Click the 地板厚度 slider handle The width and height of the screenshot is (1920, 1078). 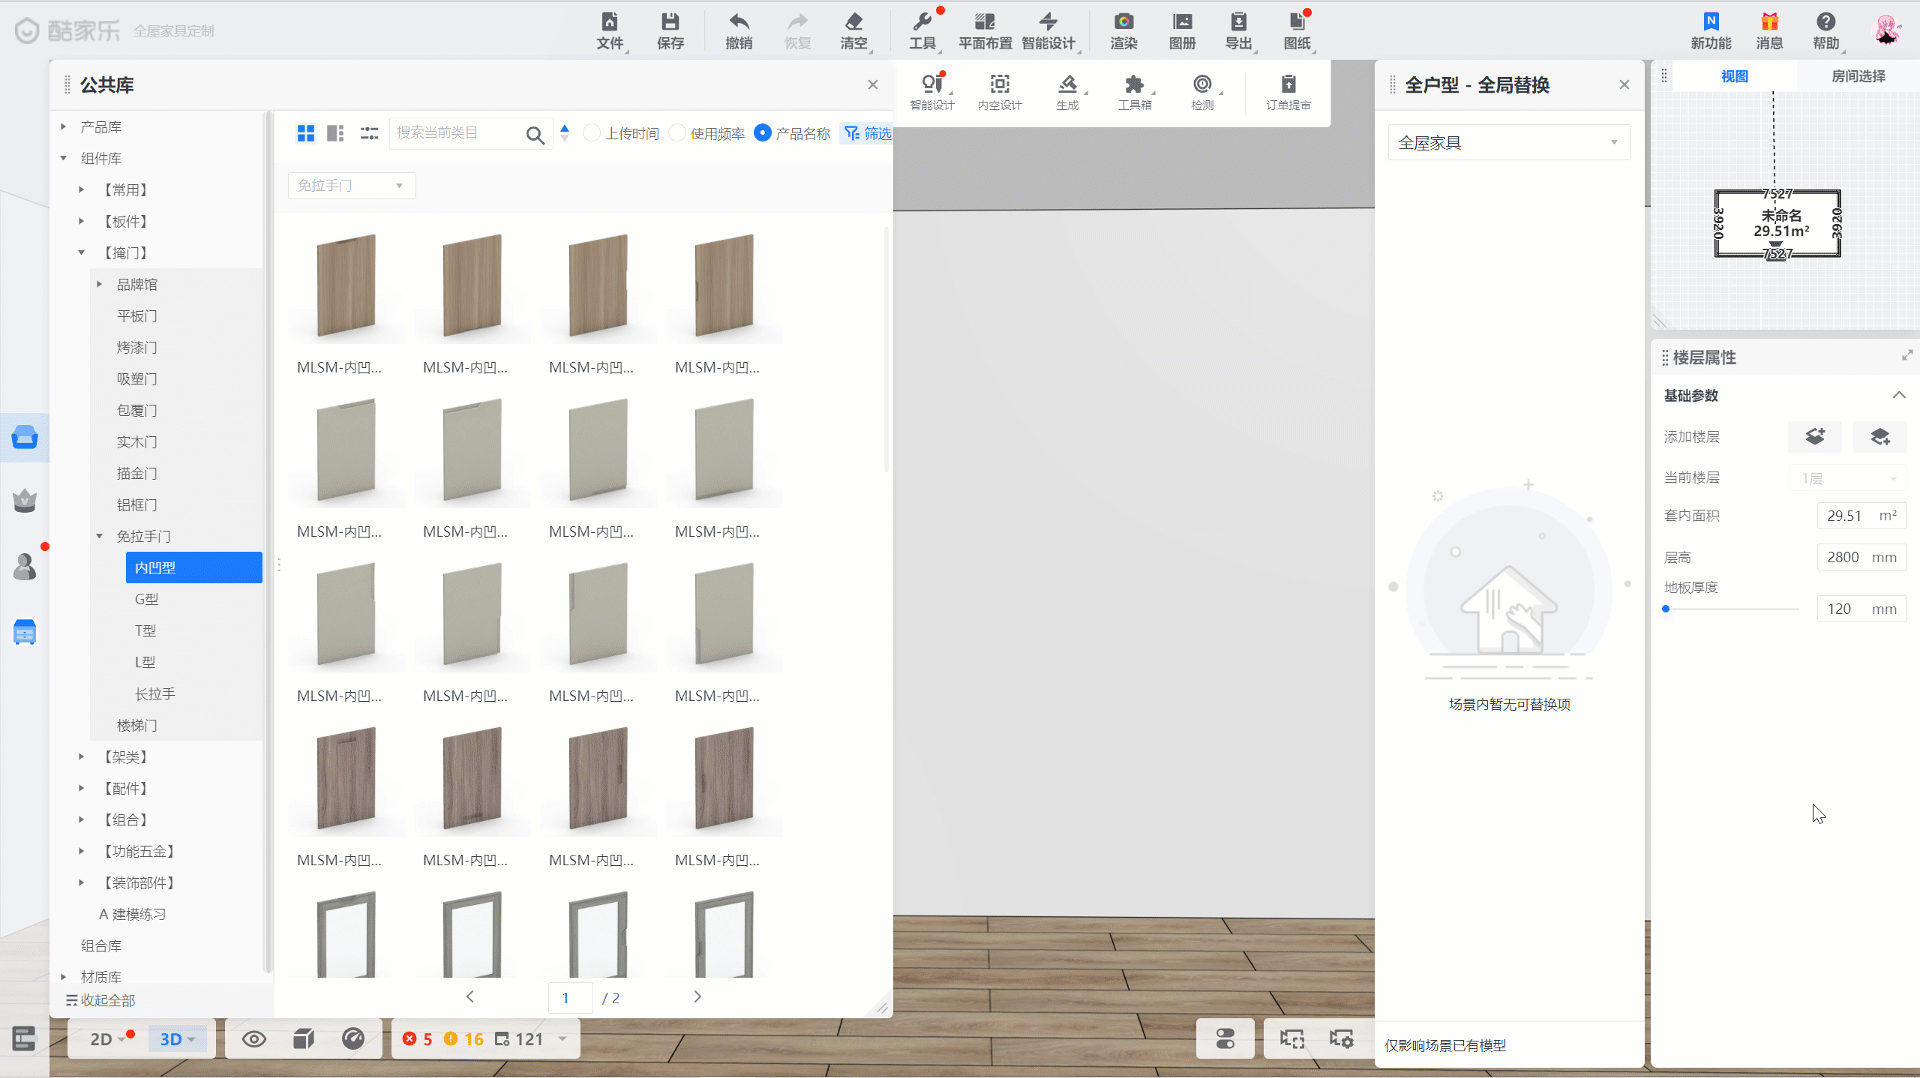coord(1666,609)
